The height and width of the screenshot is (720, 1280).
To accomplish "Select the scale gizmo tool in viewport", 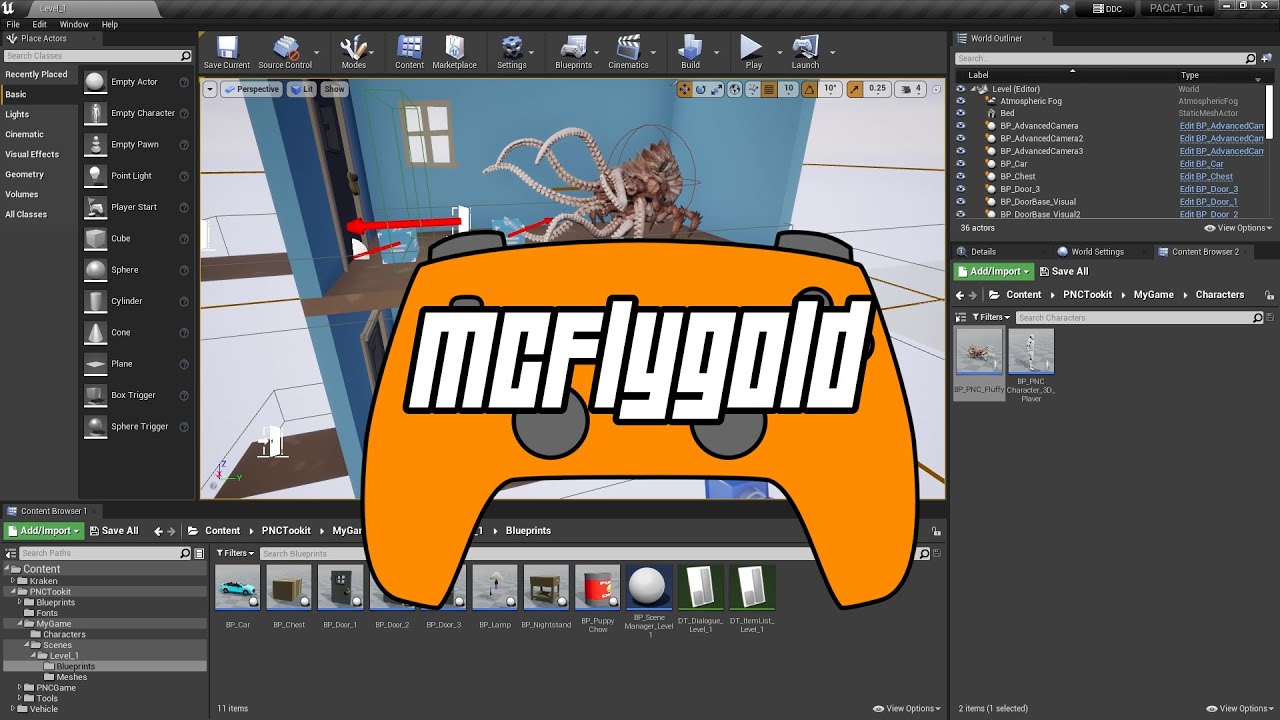I will pyautogui.click(x=717, y=89).
